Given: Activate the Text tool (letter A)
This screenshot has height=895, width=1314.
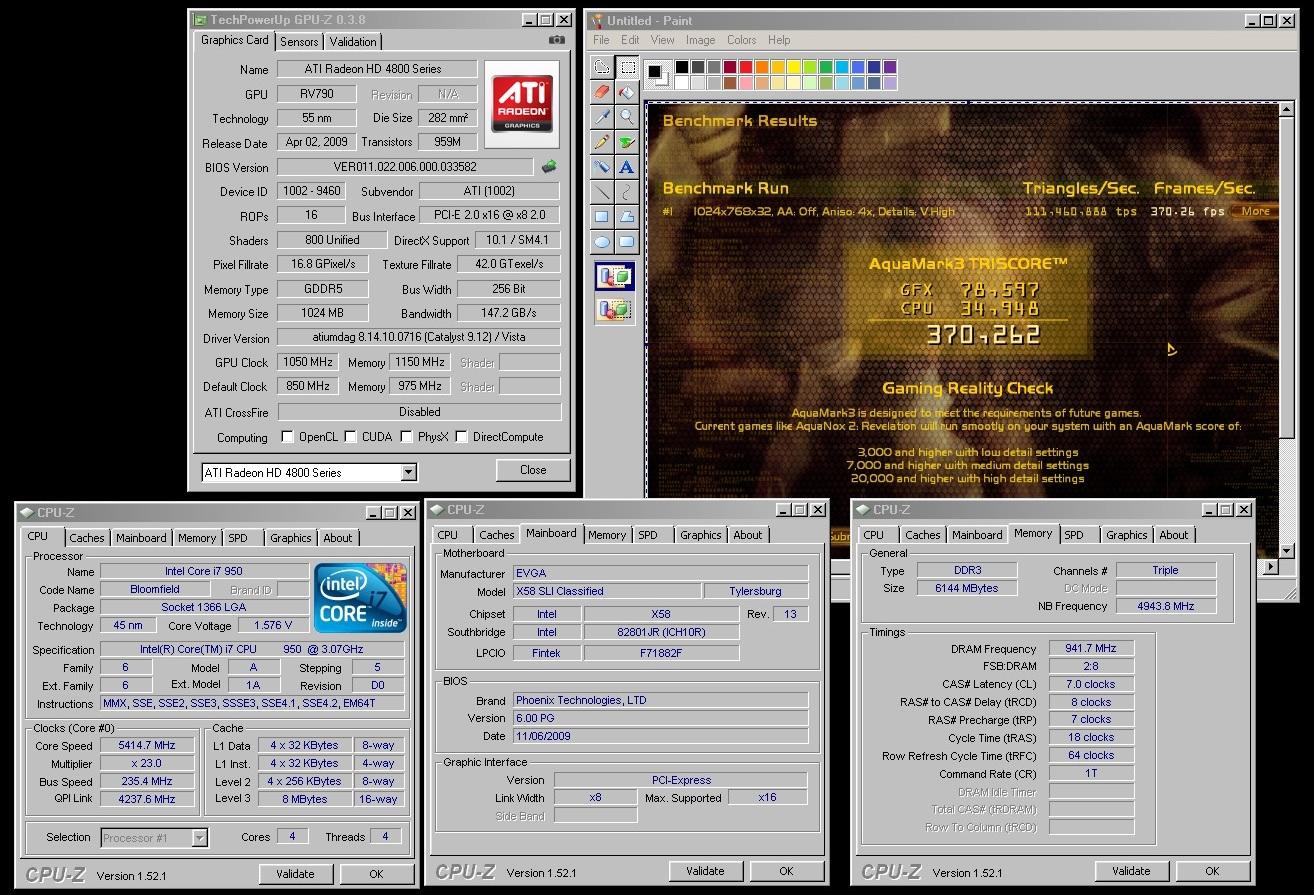Looking at the screenshot, I should [627, 167].
